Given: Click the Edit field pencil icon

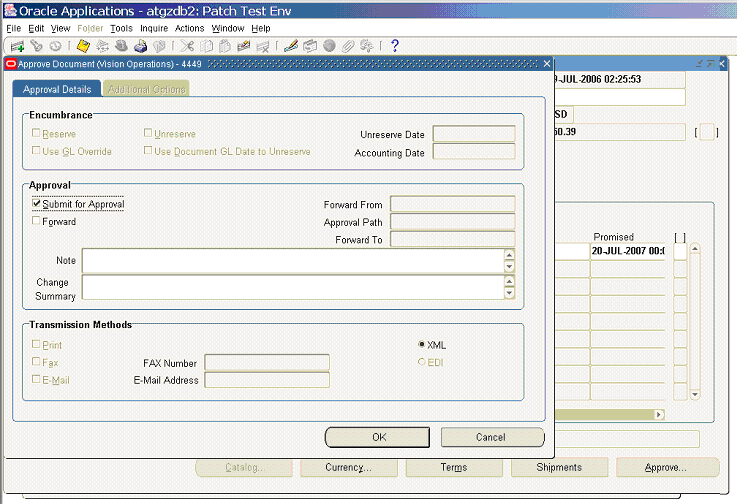Looking at the screenshot, I should click(x=291, y=46).
